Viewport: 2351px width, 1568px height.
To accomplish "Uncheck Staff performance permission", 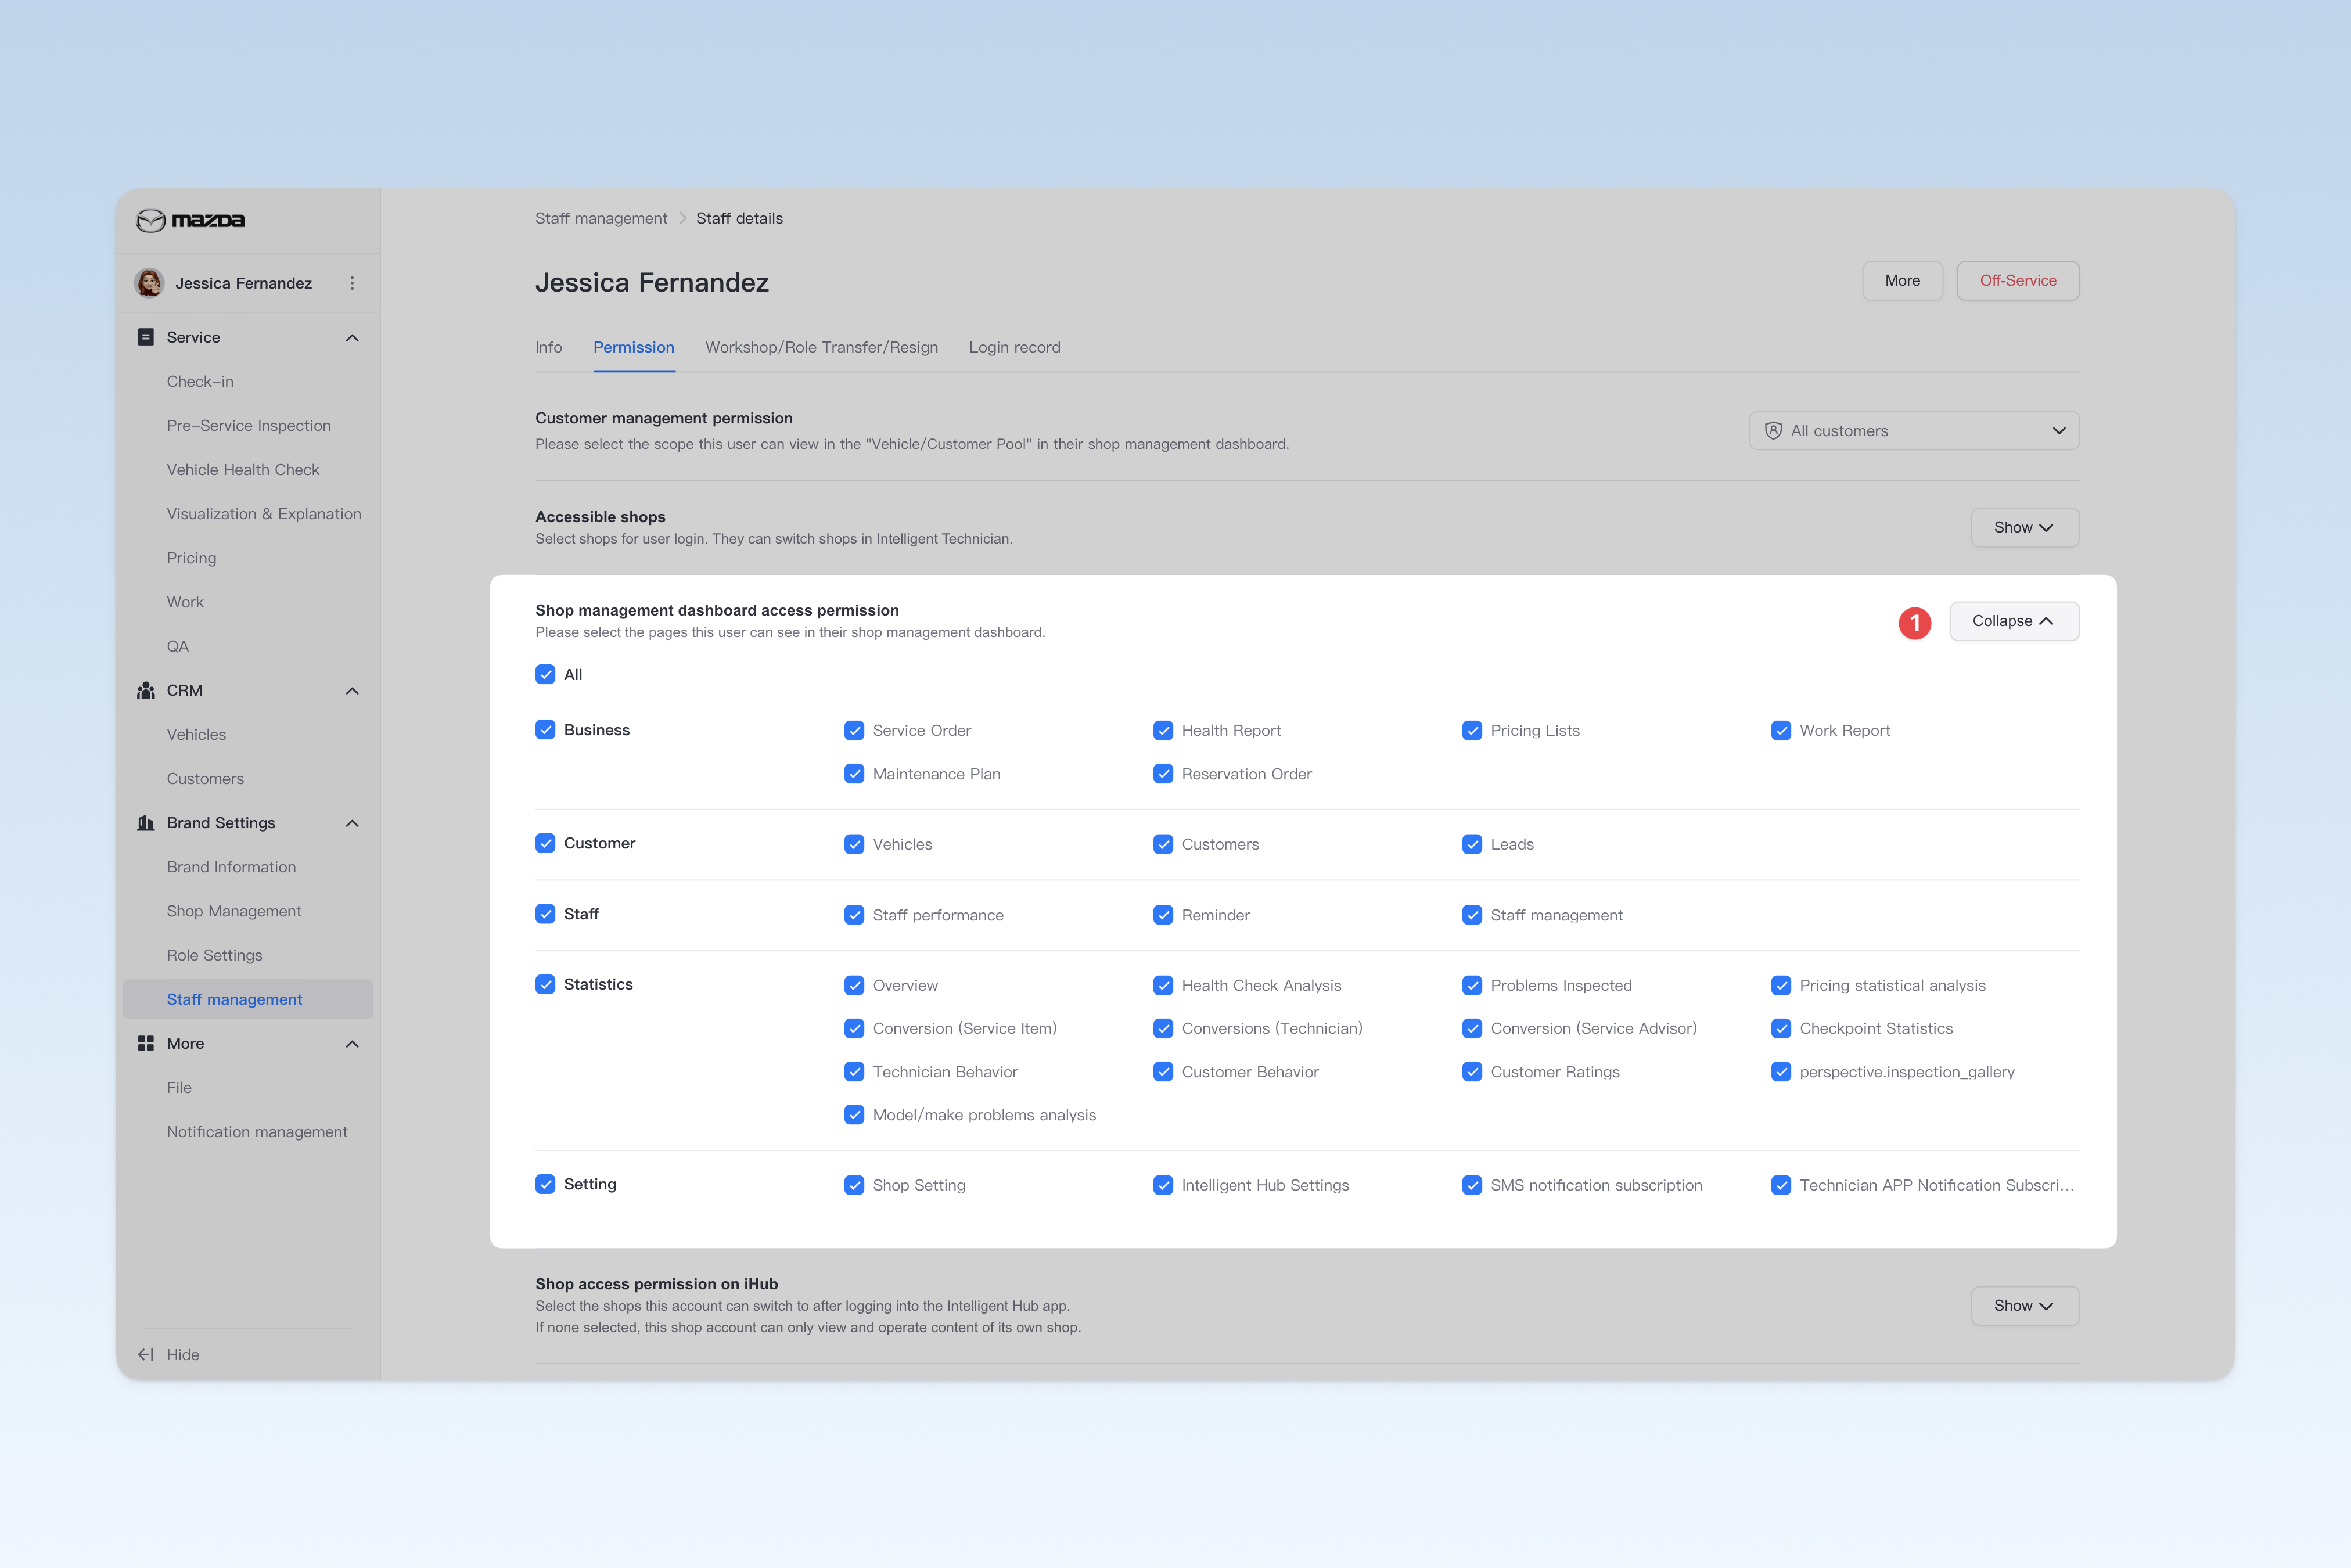I will click(x=854, y=915).
